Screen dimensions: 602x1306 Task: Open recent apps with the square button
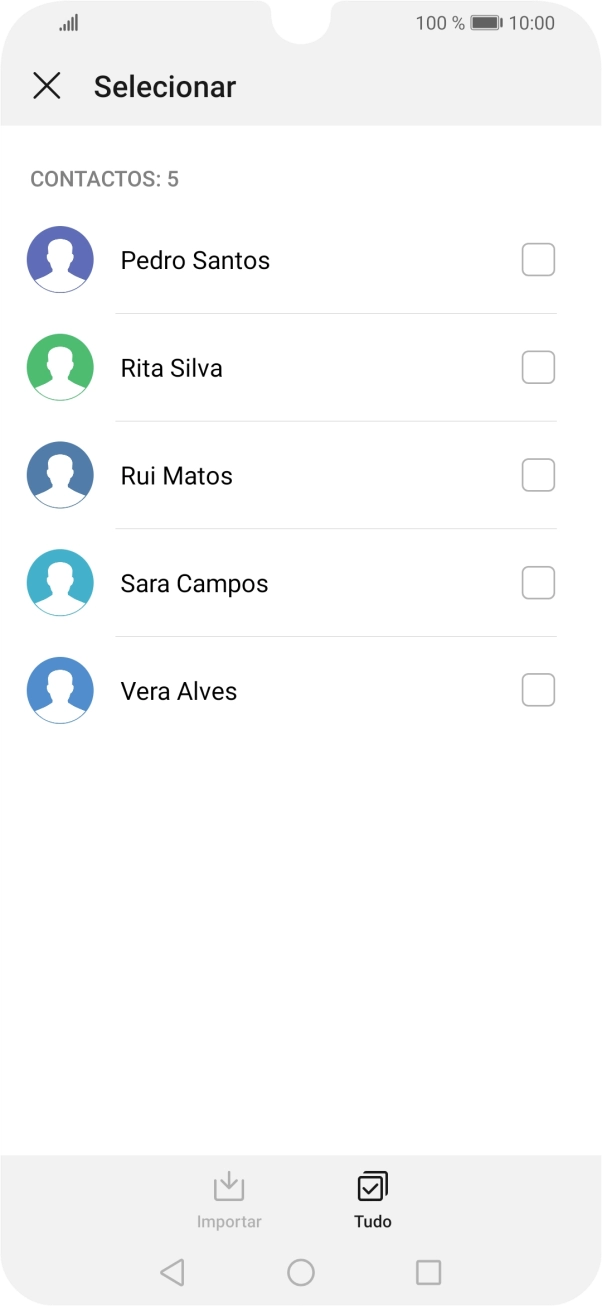click(x=429, y=1271)
